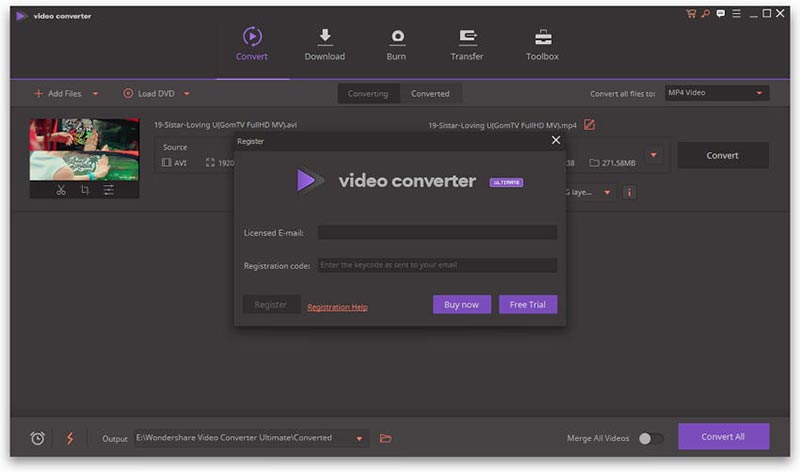Open the scheduler alarm clock icon
The width and height of the screenshot is (800, 472).
(x=38, y=438)
